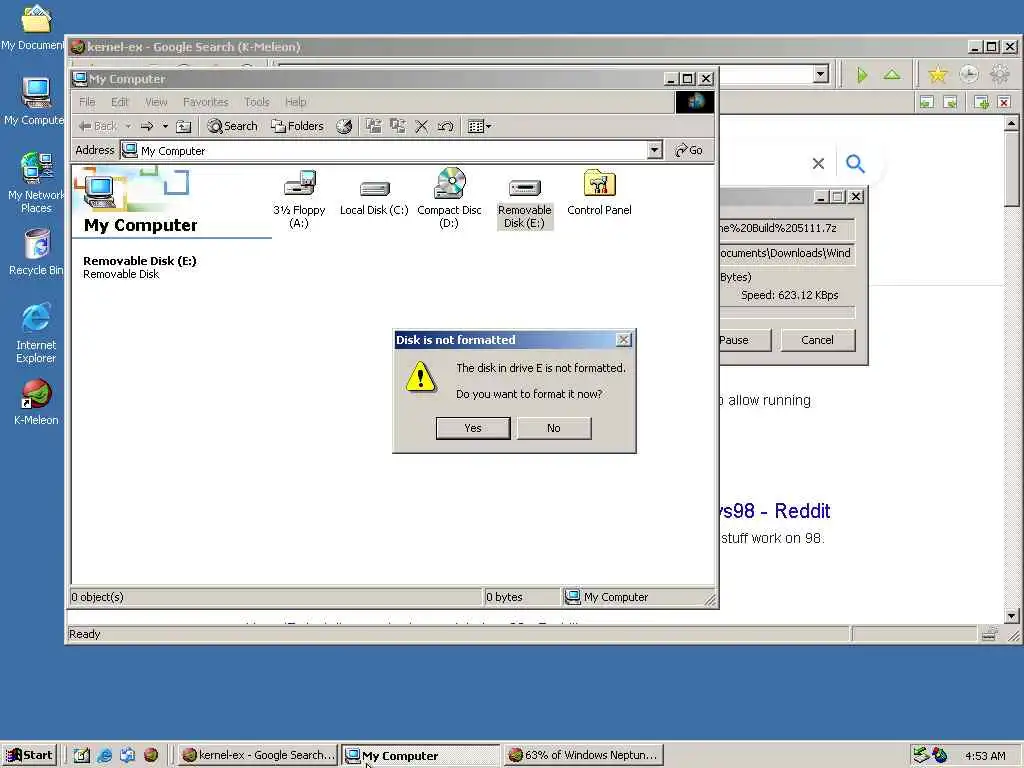Click the green Go arrow in K-Meleon
Screen dimensions: 1024x768
click(x=862, y=75)
